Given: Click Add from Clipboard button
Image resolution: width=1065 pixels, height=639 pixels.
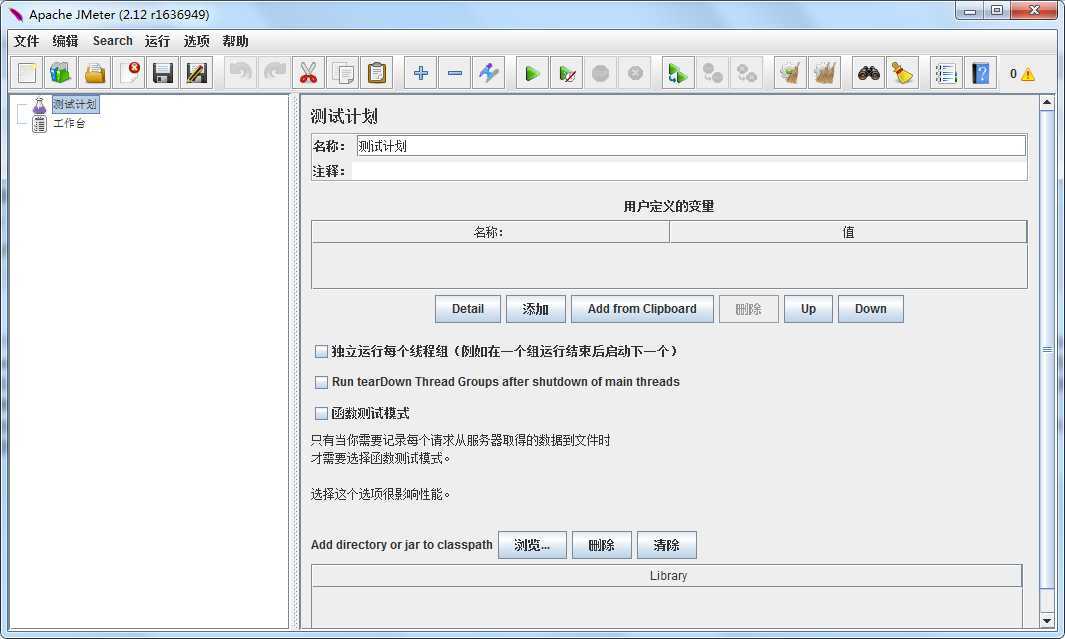Looking at the screenshot, I should click(642, 309).
